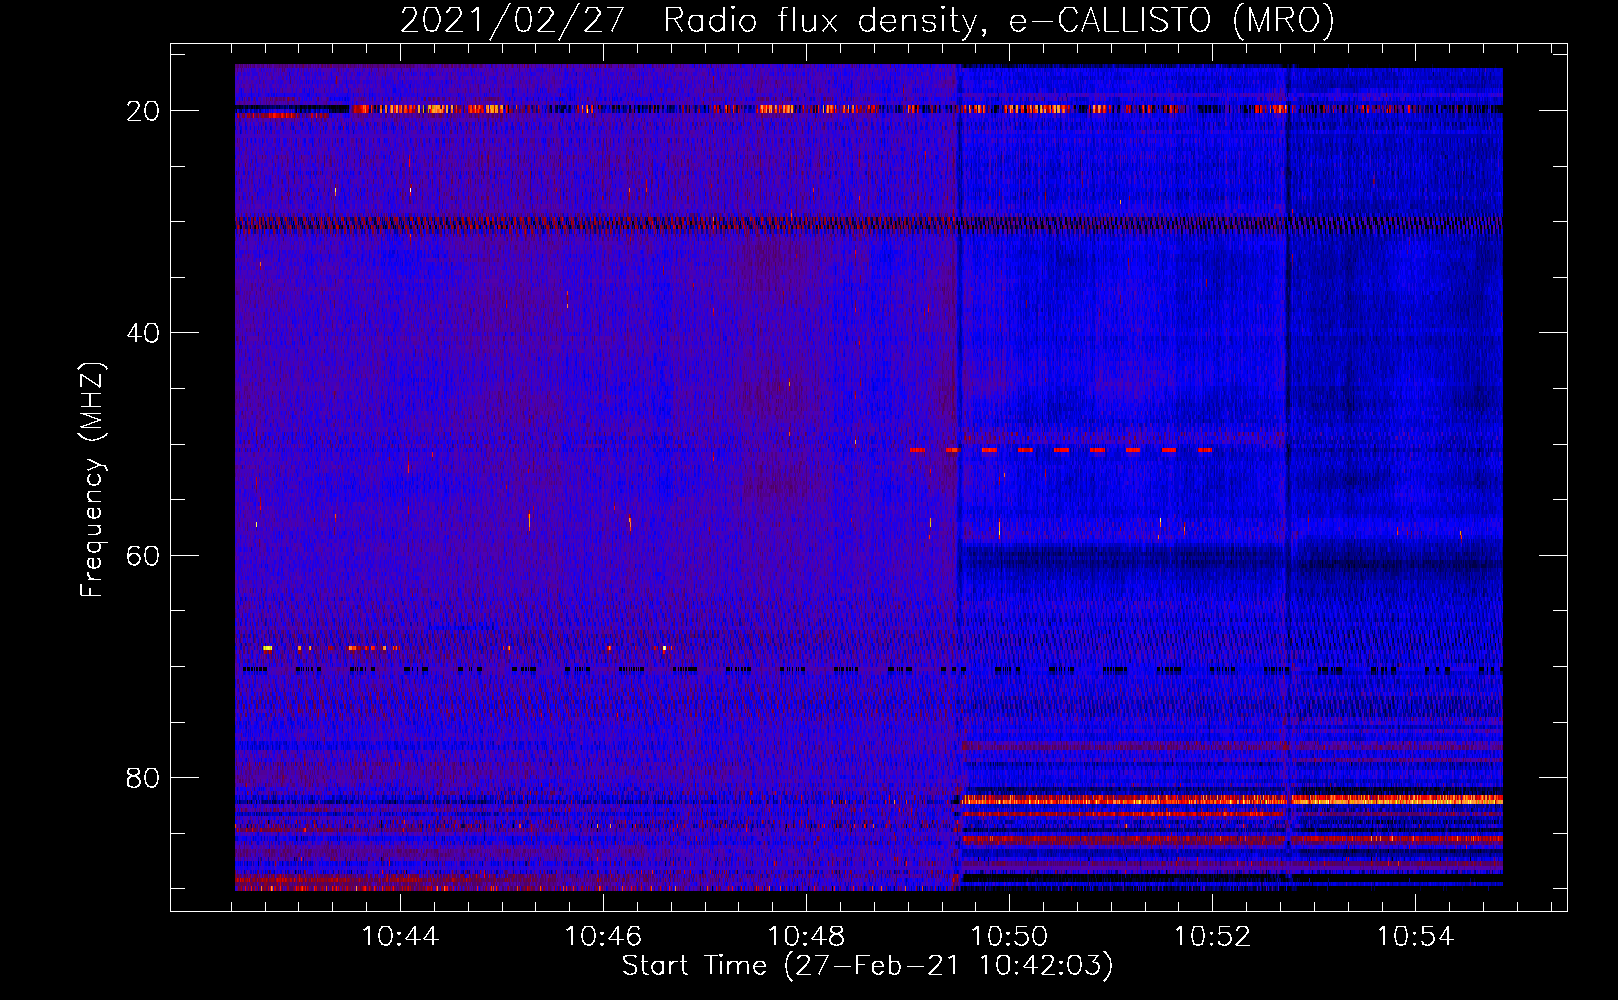Click the black dashed line near 70 MHz
The height and width of the screenshot is (1000, 1618).
click(872, 669)
